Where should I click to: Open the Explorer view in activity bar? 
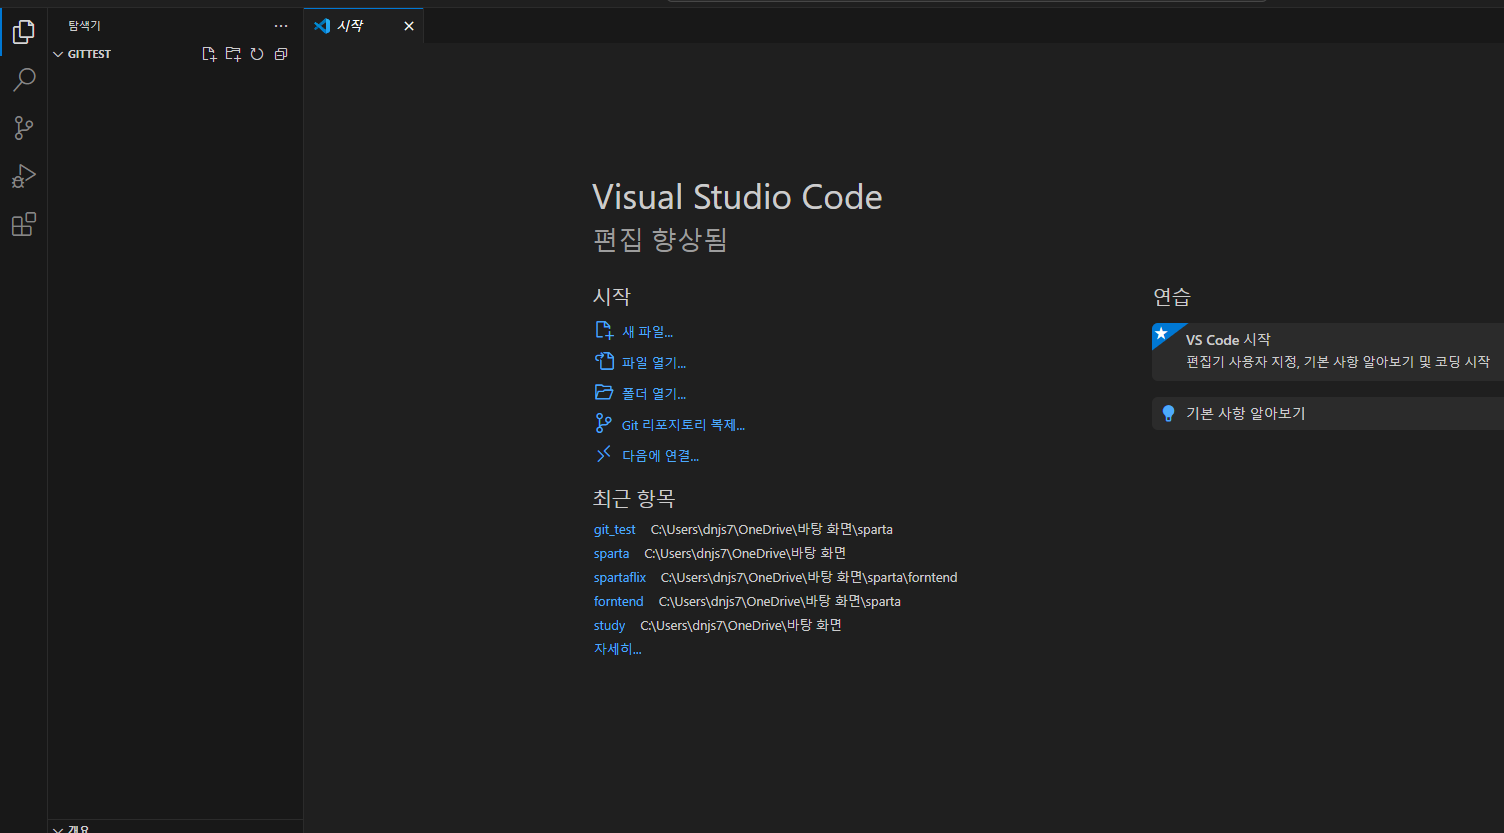[x=24, y=32]
